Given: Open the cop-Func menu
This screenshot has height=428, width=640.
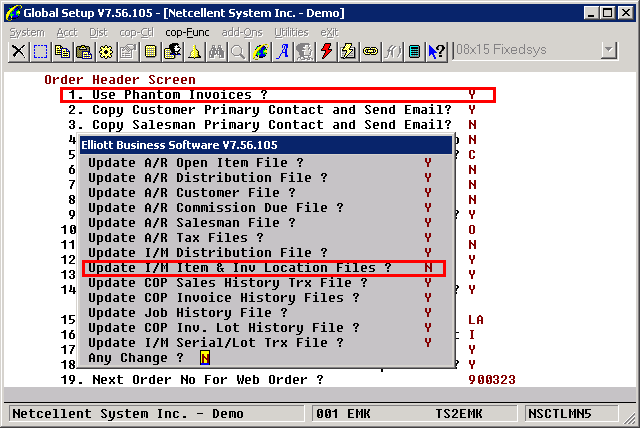Looking at the screenshot, I should (187, 32).
